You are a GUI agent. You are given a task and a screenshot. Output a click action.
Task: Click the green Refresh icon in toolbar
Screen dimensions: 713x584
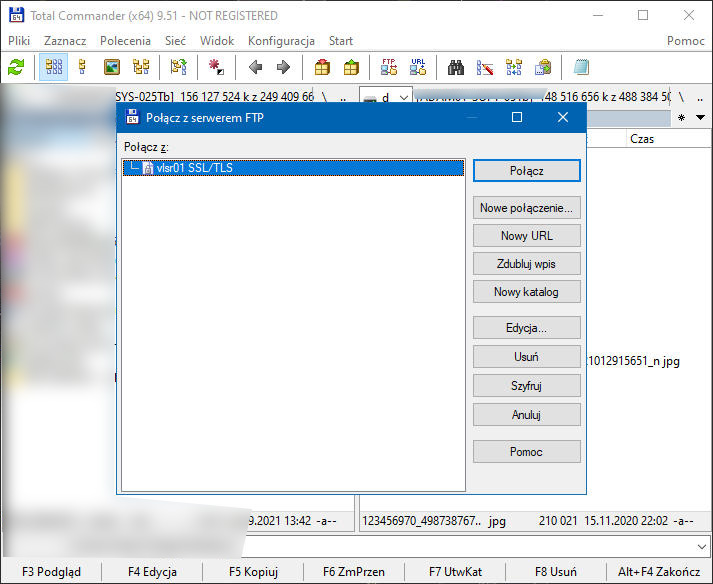tap(16, 67)
